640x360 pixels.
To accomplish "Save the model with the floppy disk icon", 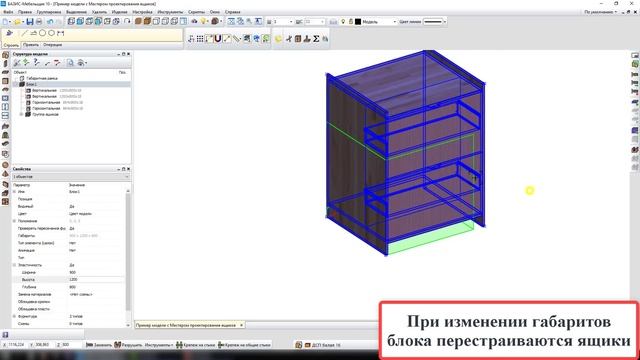I will (x=29, y=22).
